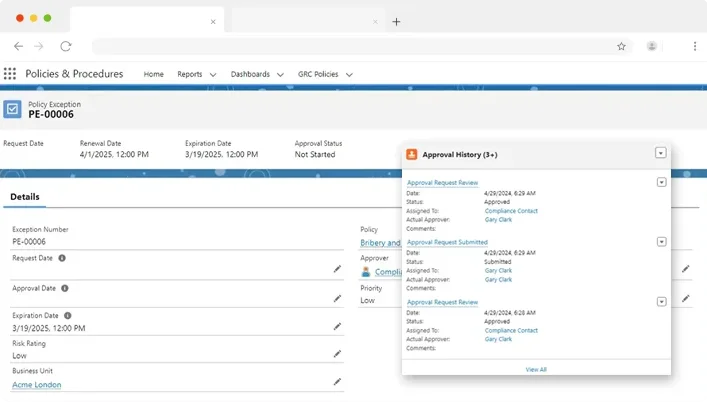Go to the Home nav item

point(153,74)
